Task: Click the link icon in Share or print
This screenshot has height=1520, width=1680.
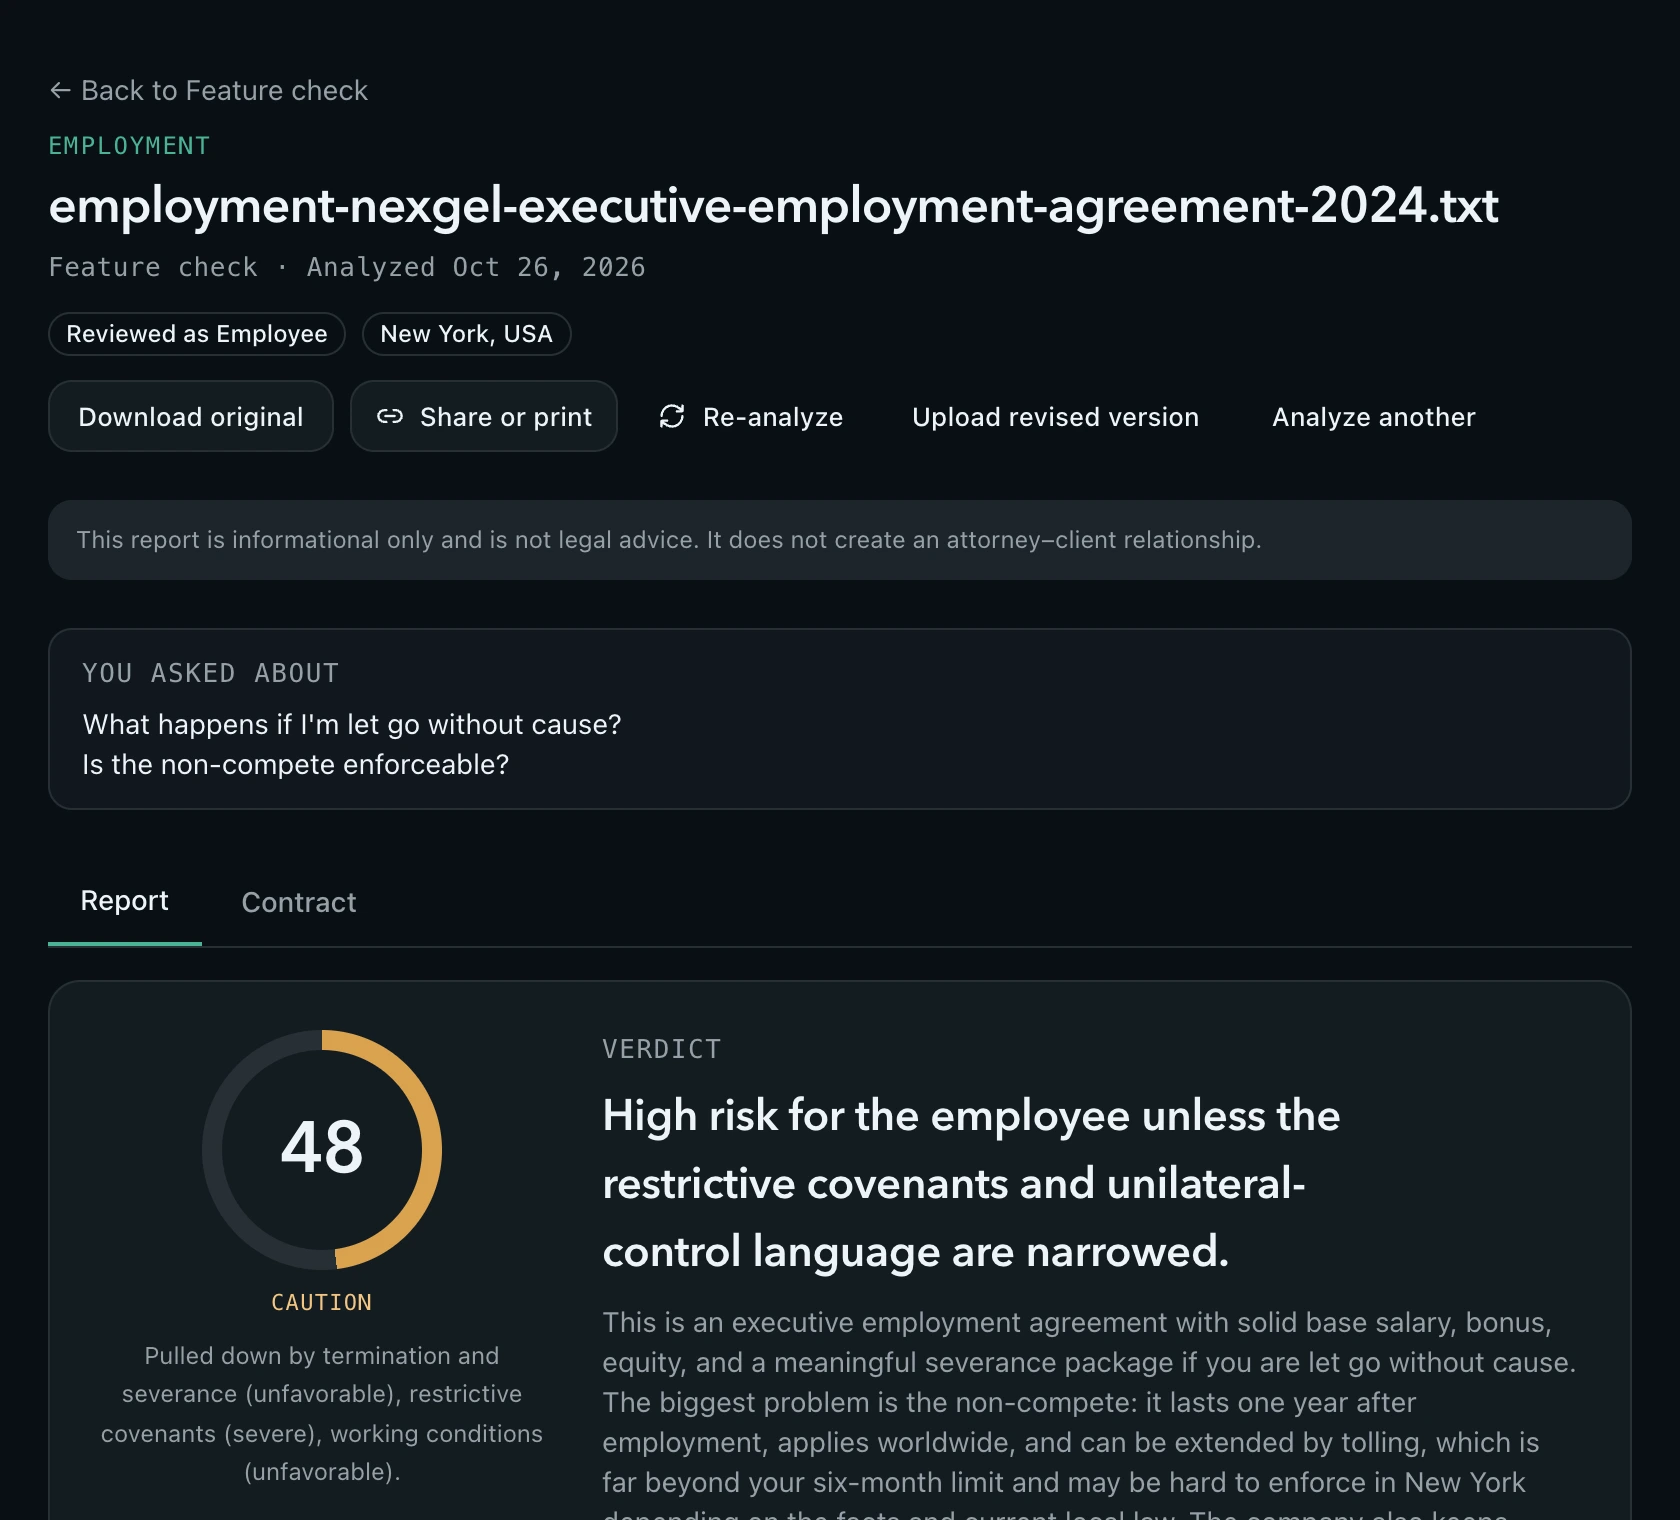Action: [390, 417]
